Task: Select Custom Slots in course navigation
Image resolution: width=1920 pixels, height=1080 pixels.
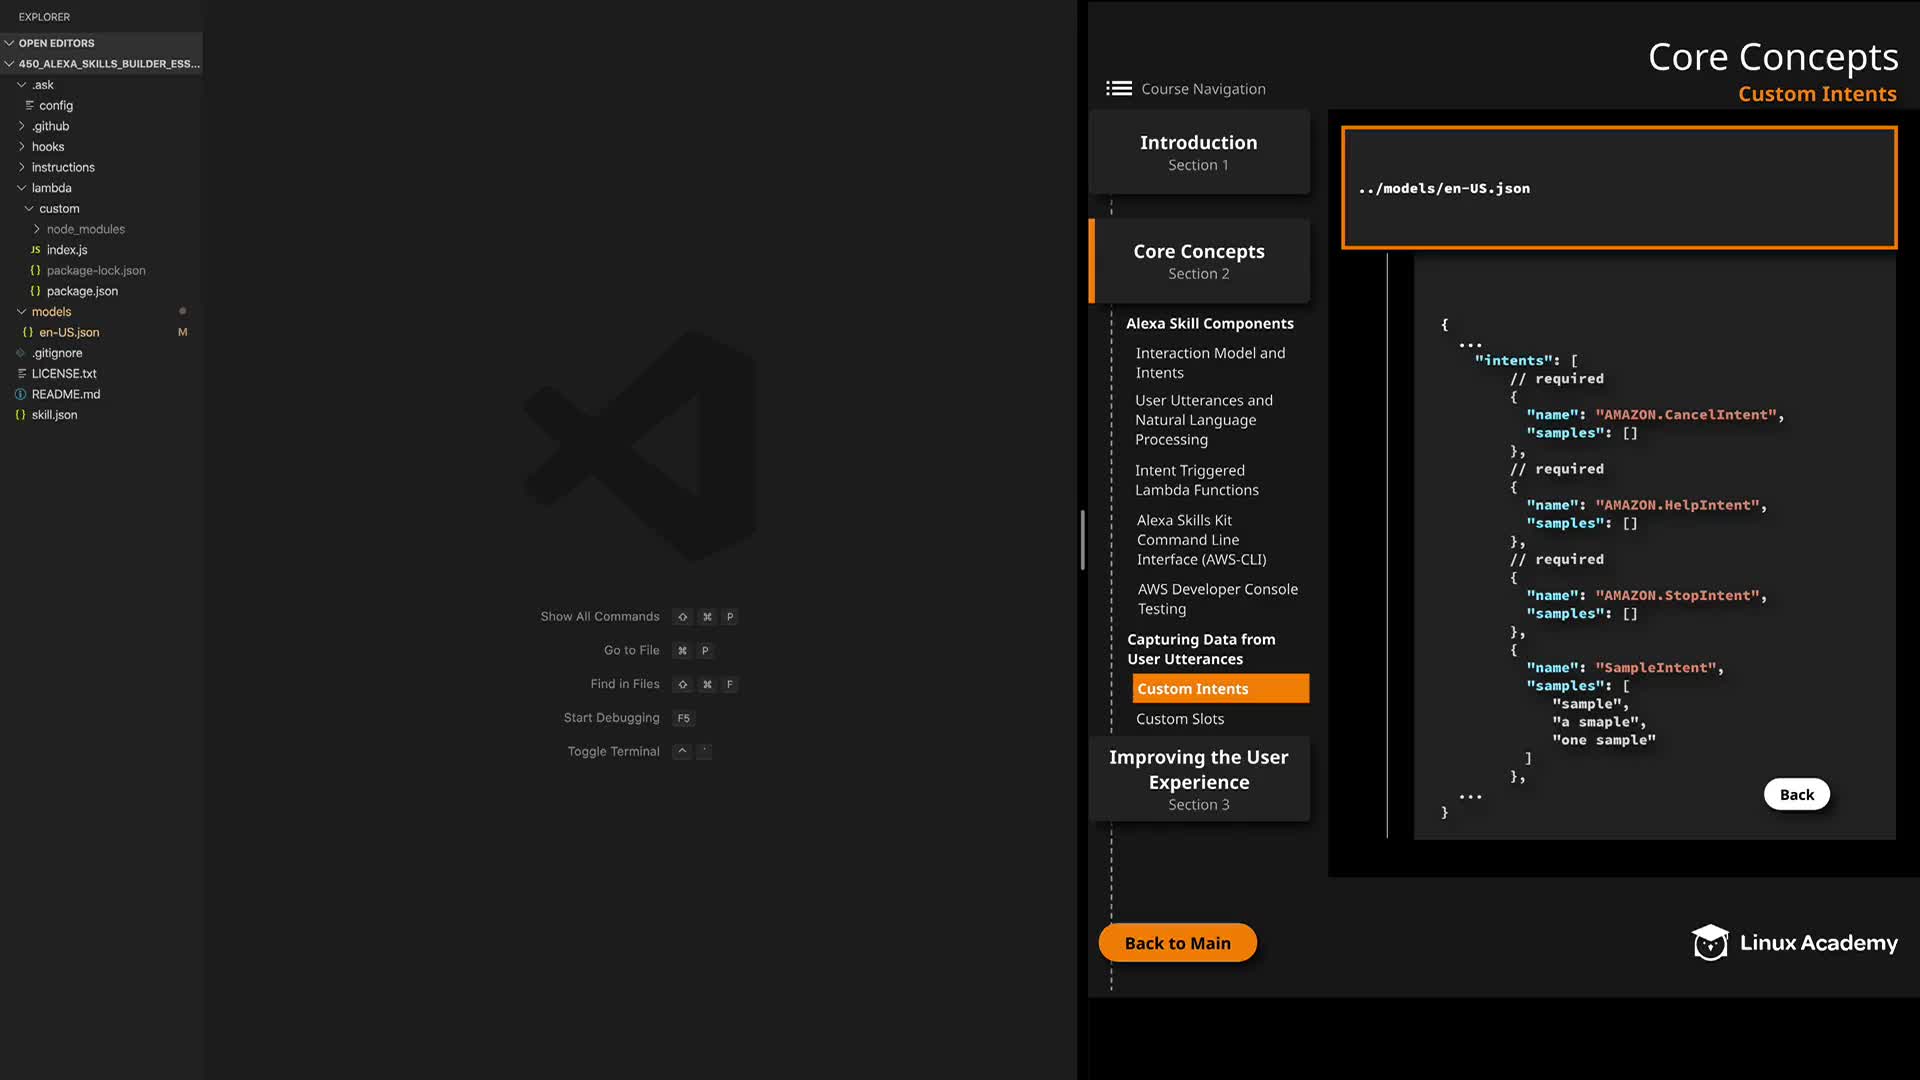Action: point(1180,719)
